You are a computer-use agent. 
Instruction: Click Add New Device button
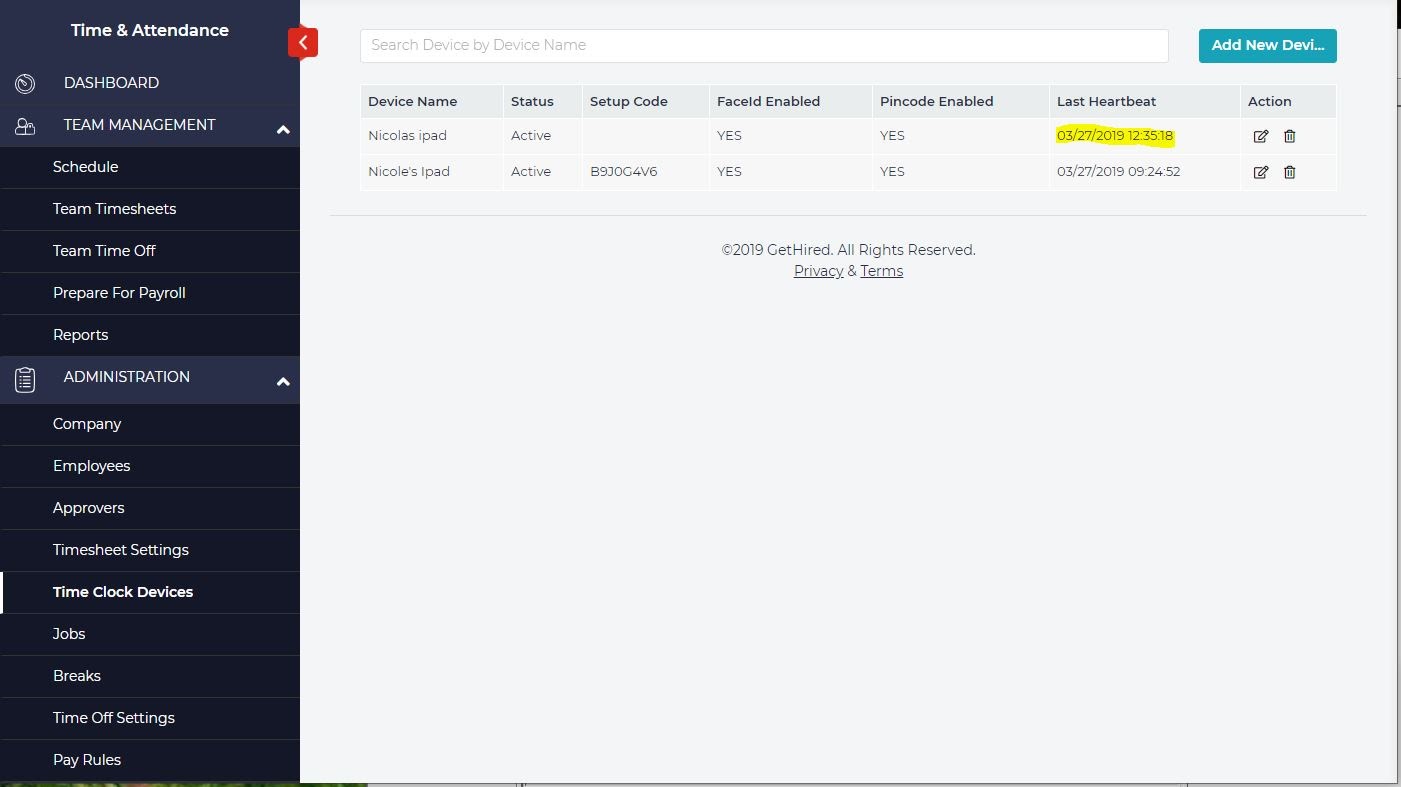tap(1267, 45)
